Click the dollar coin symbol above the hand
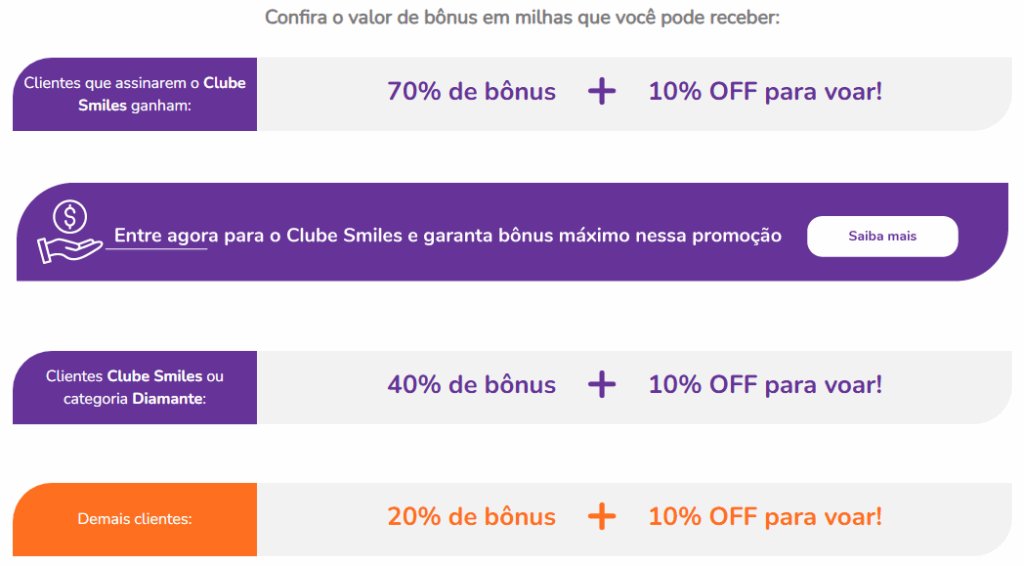The height and width of the screenshot is (566, 1024). click(x=70, y=216)
